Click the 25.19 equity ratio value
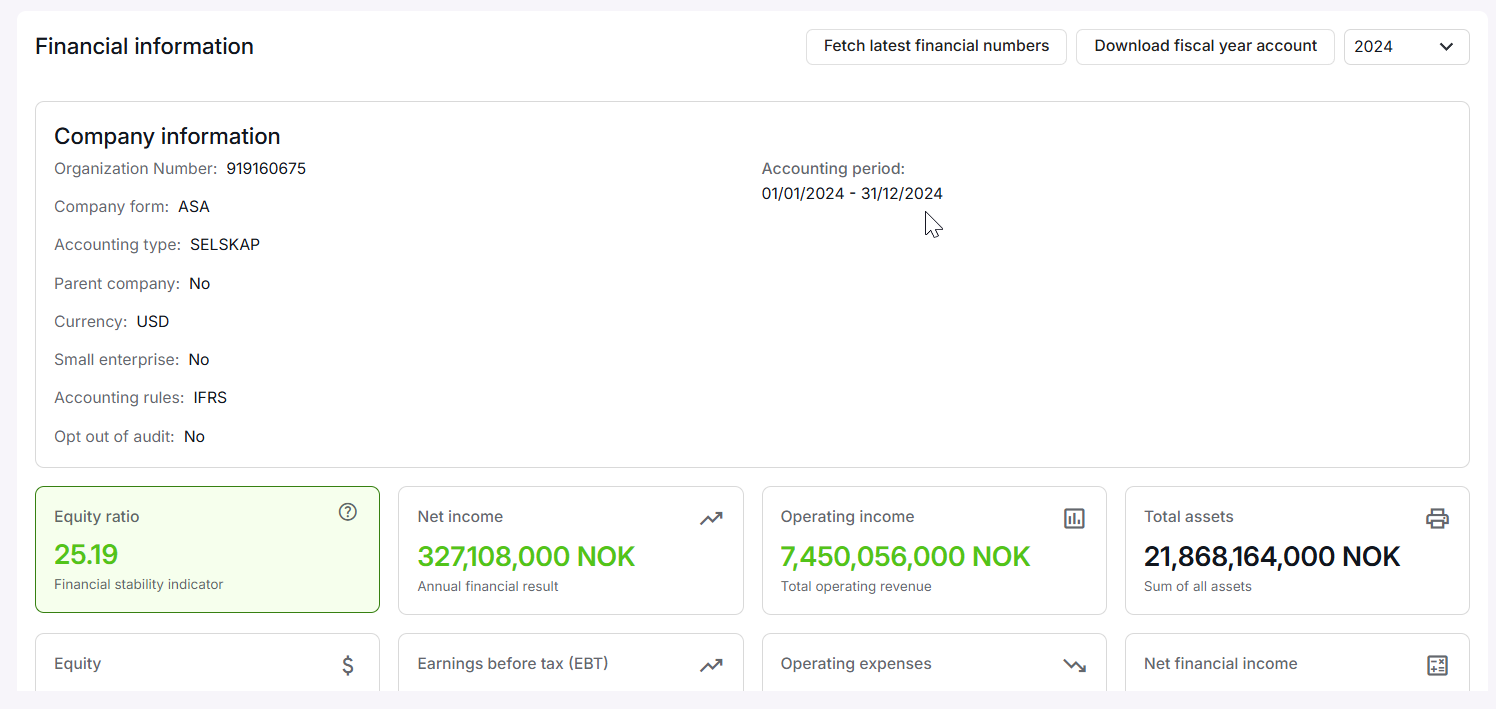The image size is (1496, 709). (86, 554)
